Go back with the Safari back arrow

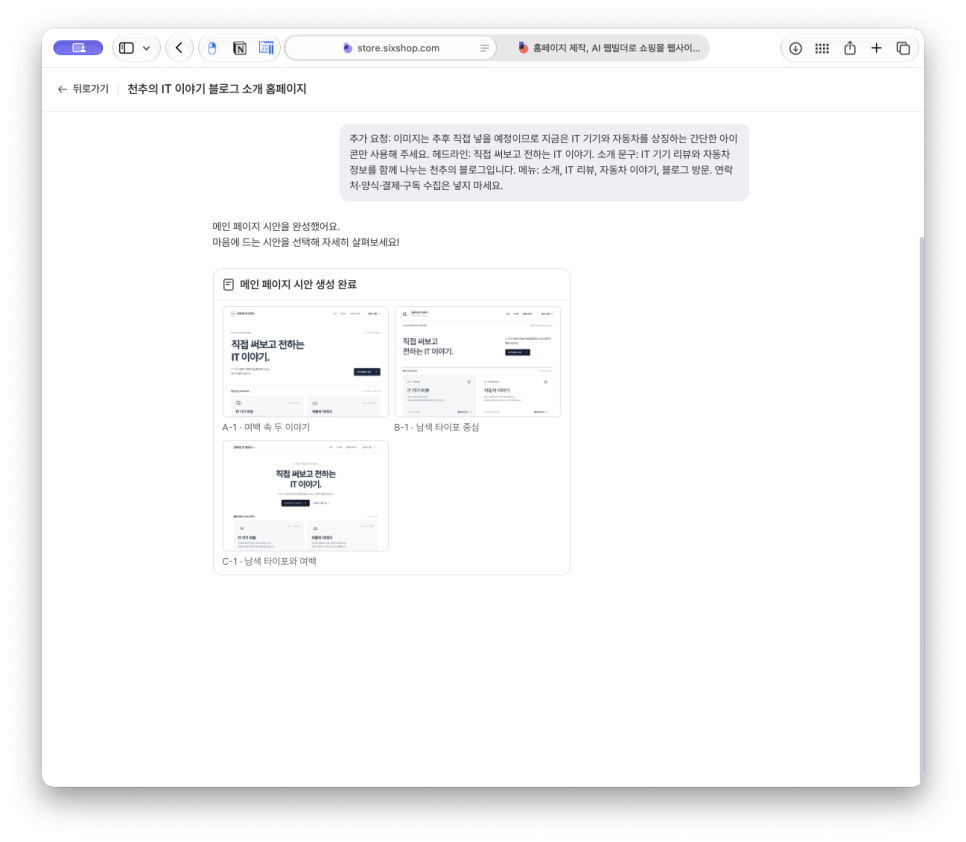click(x=179, y=48)
